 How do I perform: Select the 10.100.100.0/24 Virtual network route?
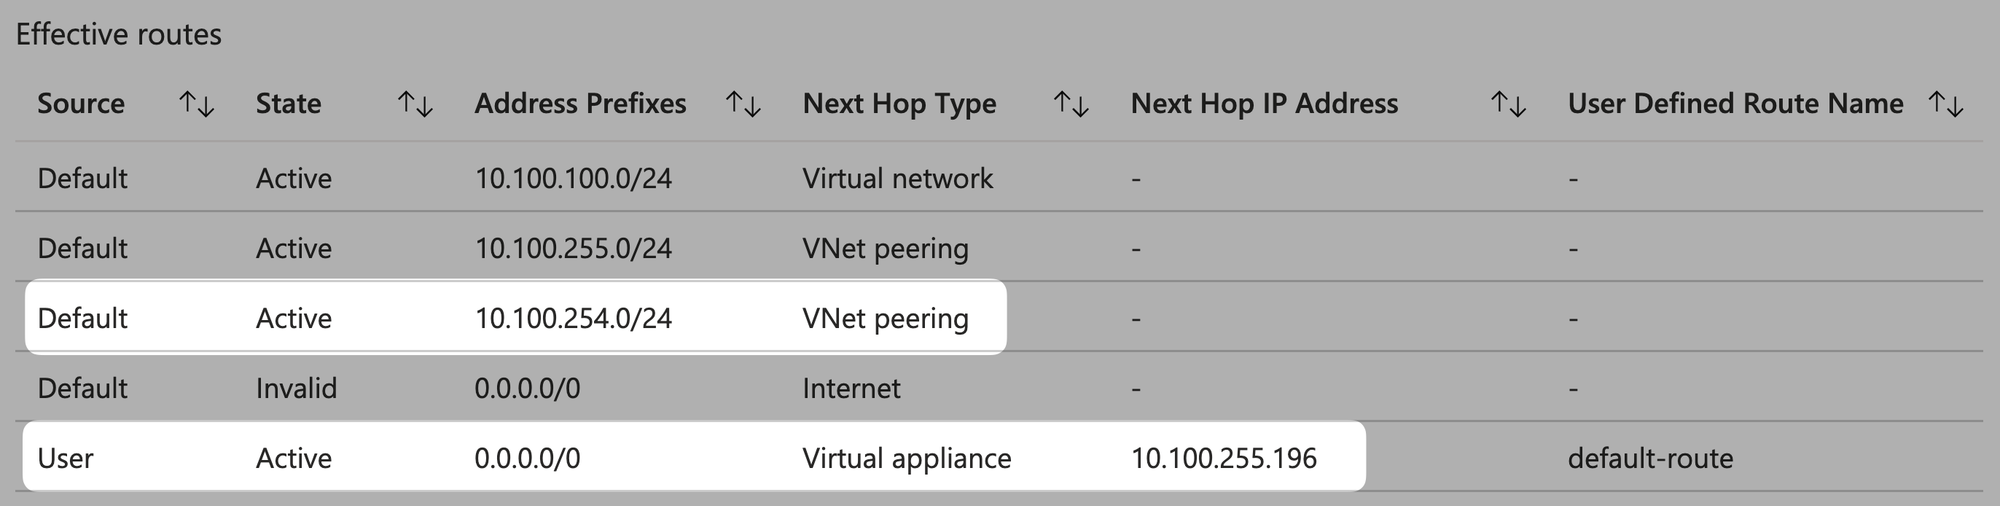click(x=999, y=177)
